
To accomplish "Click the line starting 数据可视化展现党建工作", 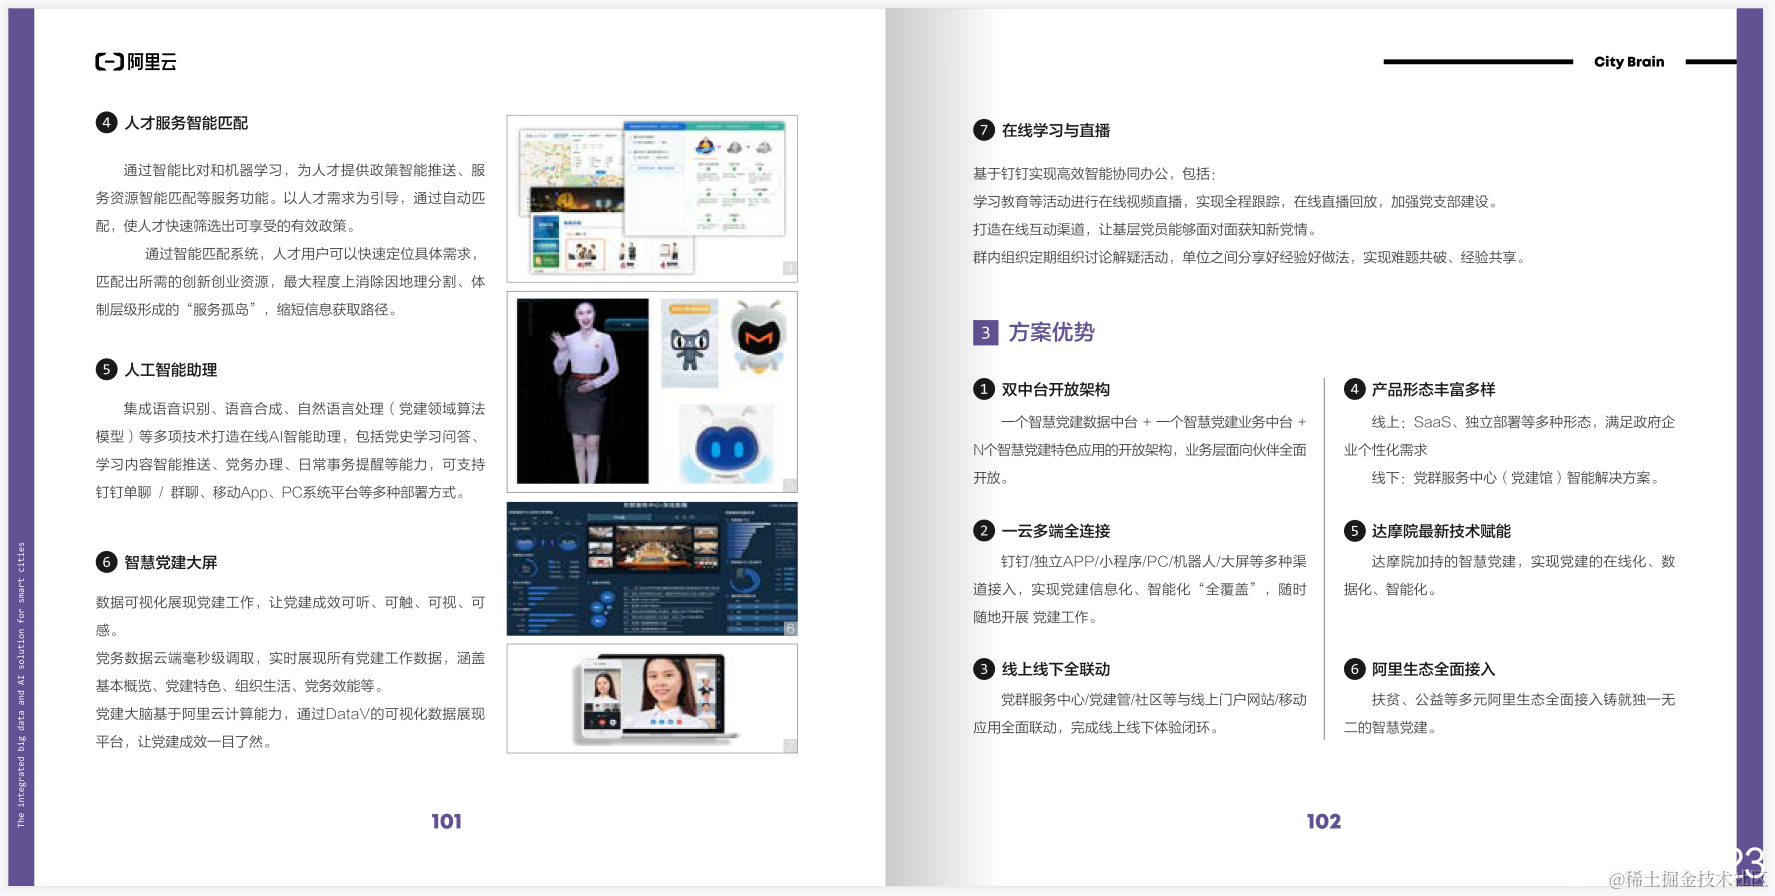I will pyautogui.click(x=290, y=602).
